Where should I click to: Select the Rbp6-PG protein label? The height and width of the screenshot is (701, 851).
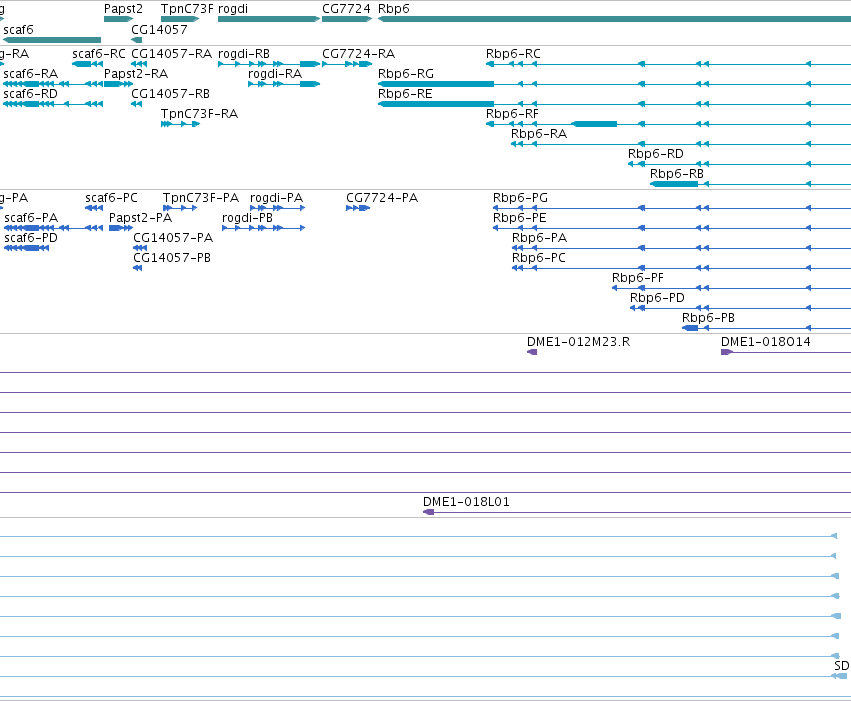[x=520, y=198]
